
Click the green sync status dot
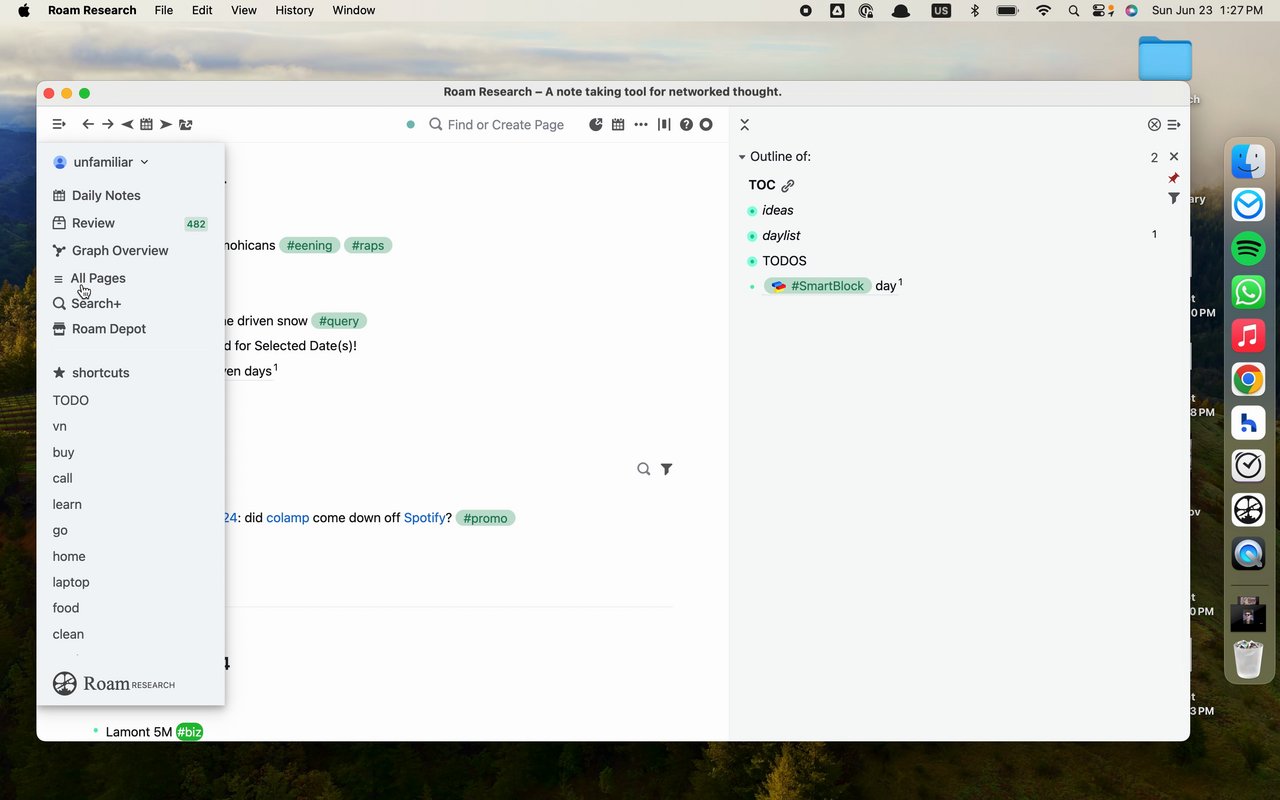tap(410, 125)
